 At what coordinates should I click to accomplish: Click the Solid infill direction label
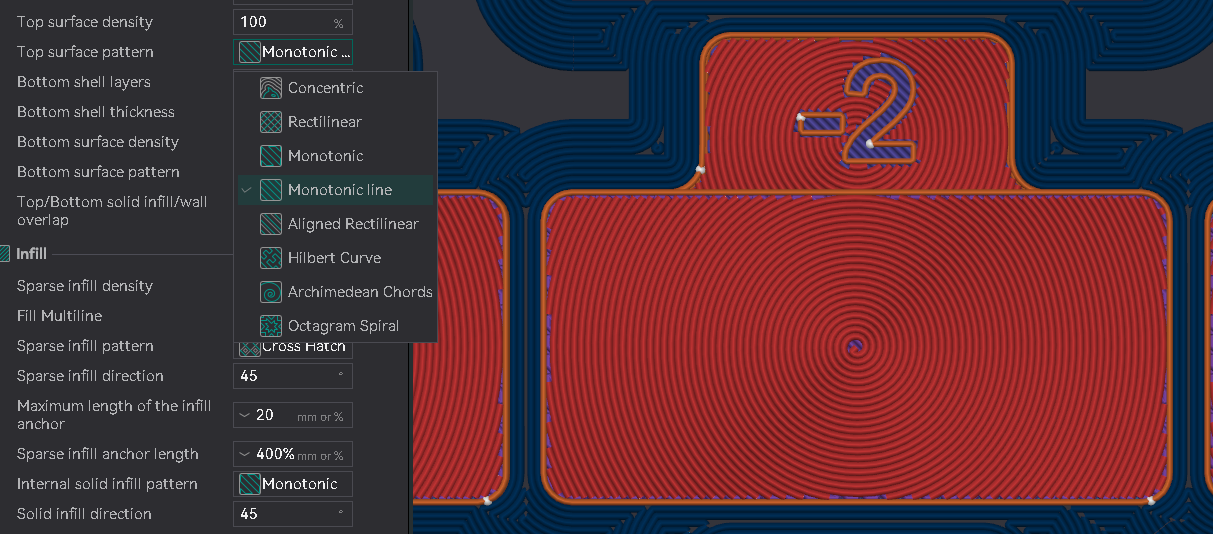[x=84, y=514]
